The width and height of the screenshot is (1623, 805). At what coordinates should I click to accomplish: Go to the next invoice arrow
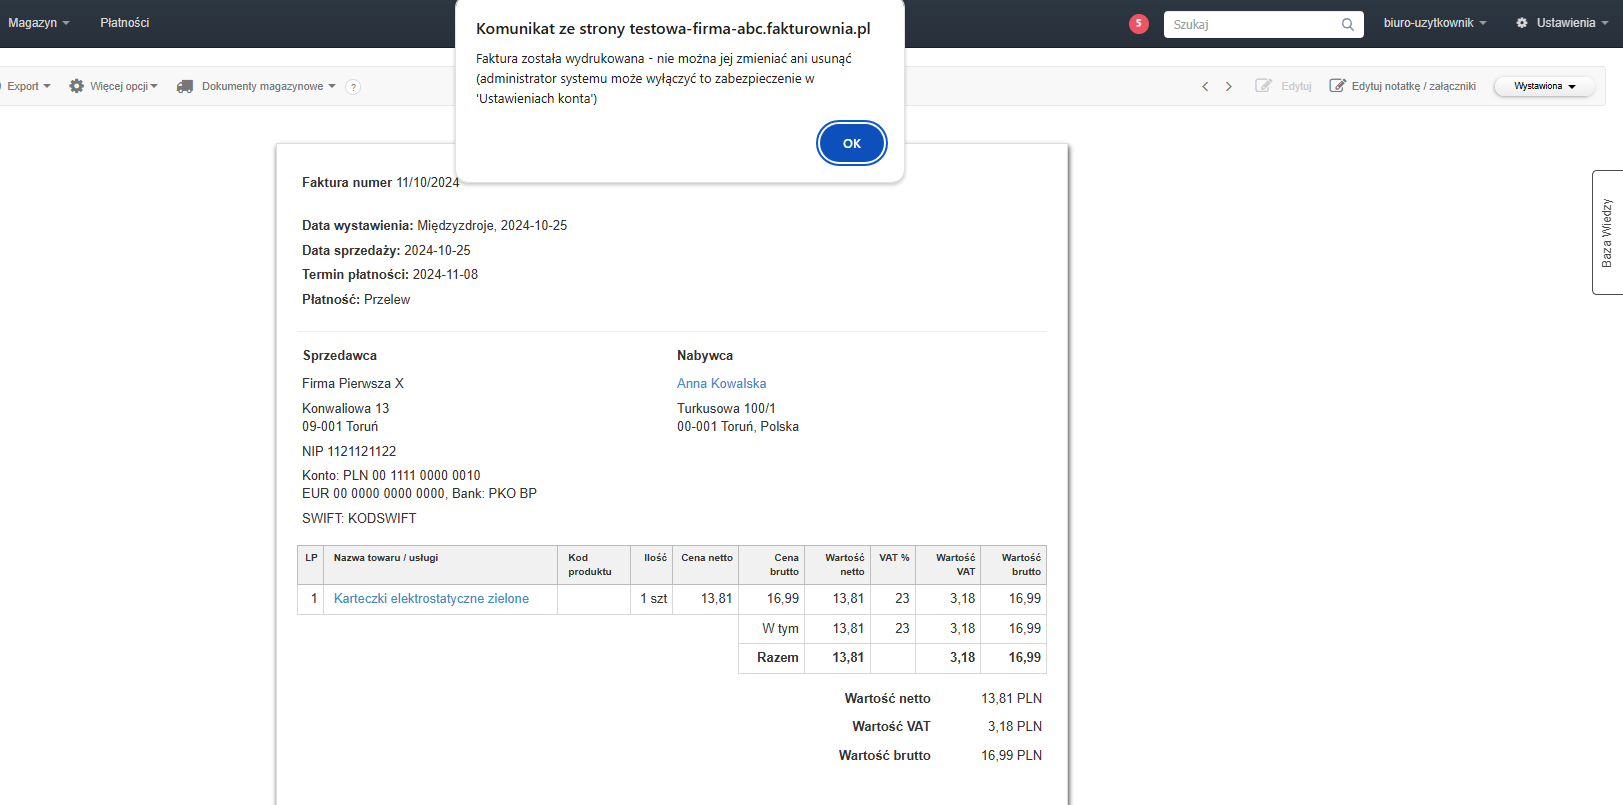click(x=1229, y=86)
